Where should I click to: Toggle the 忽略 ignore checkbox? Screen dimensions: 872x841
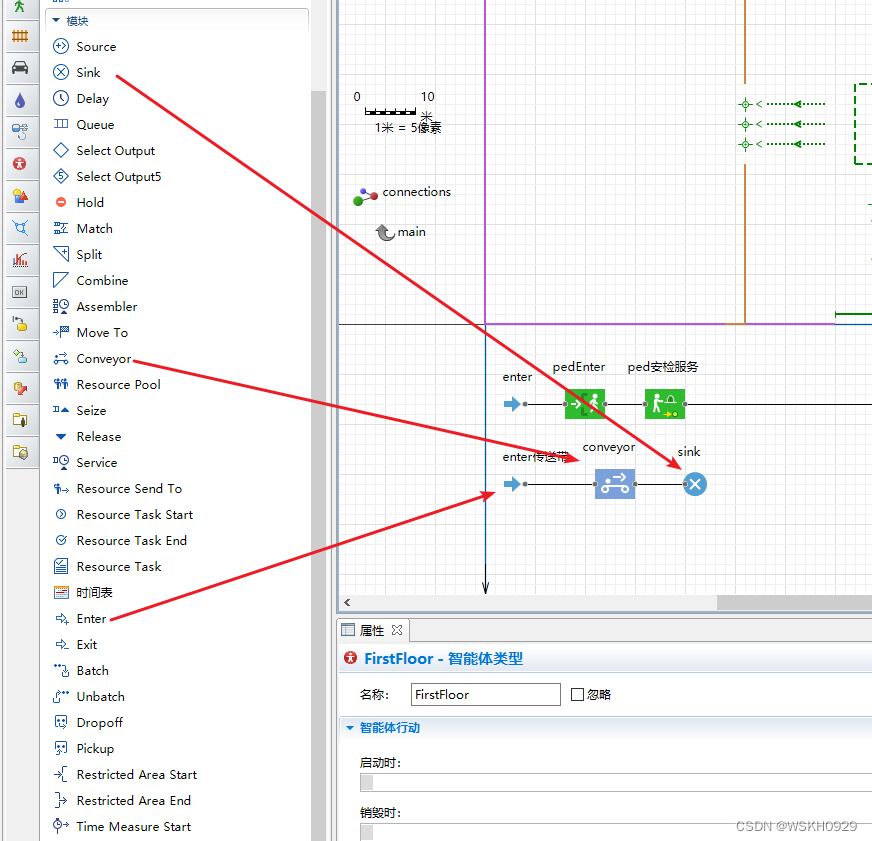[577, 694]
